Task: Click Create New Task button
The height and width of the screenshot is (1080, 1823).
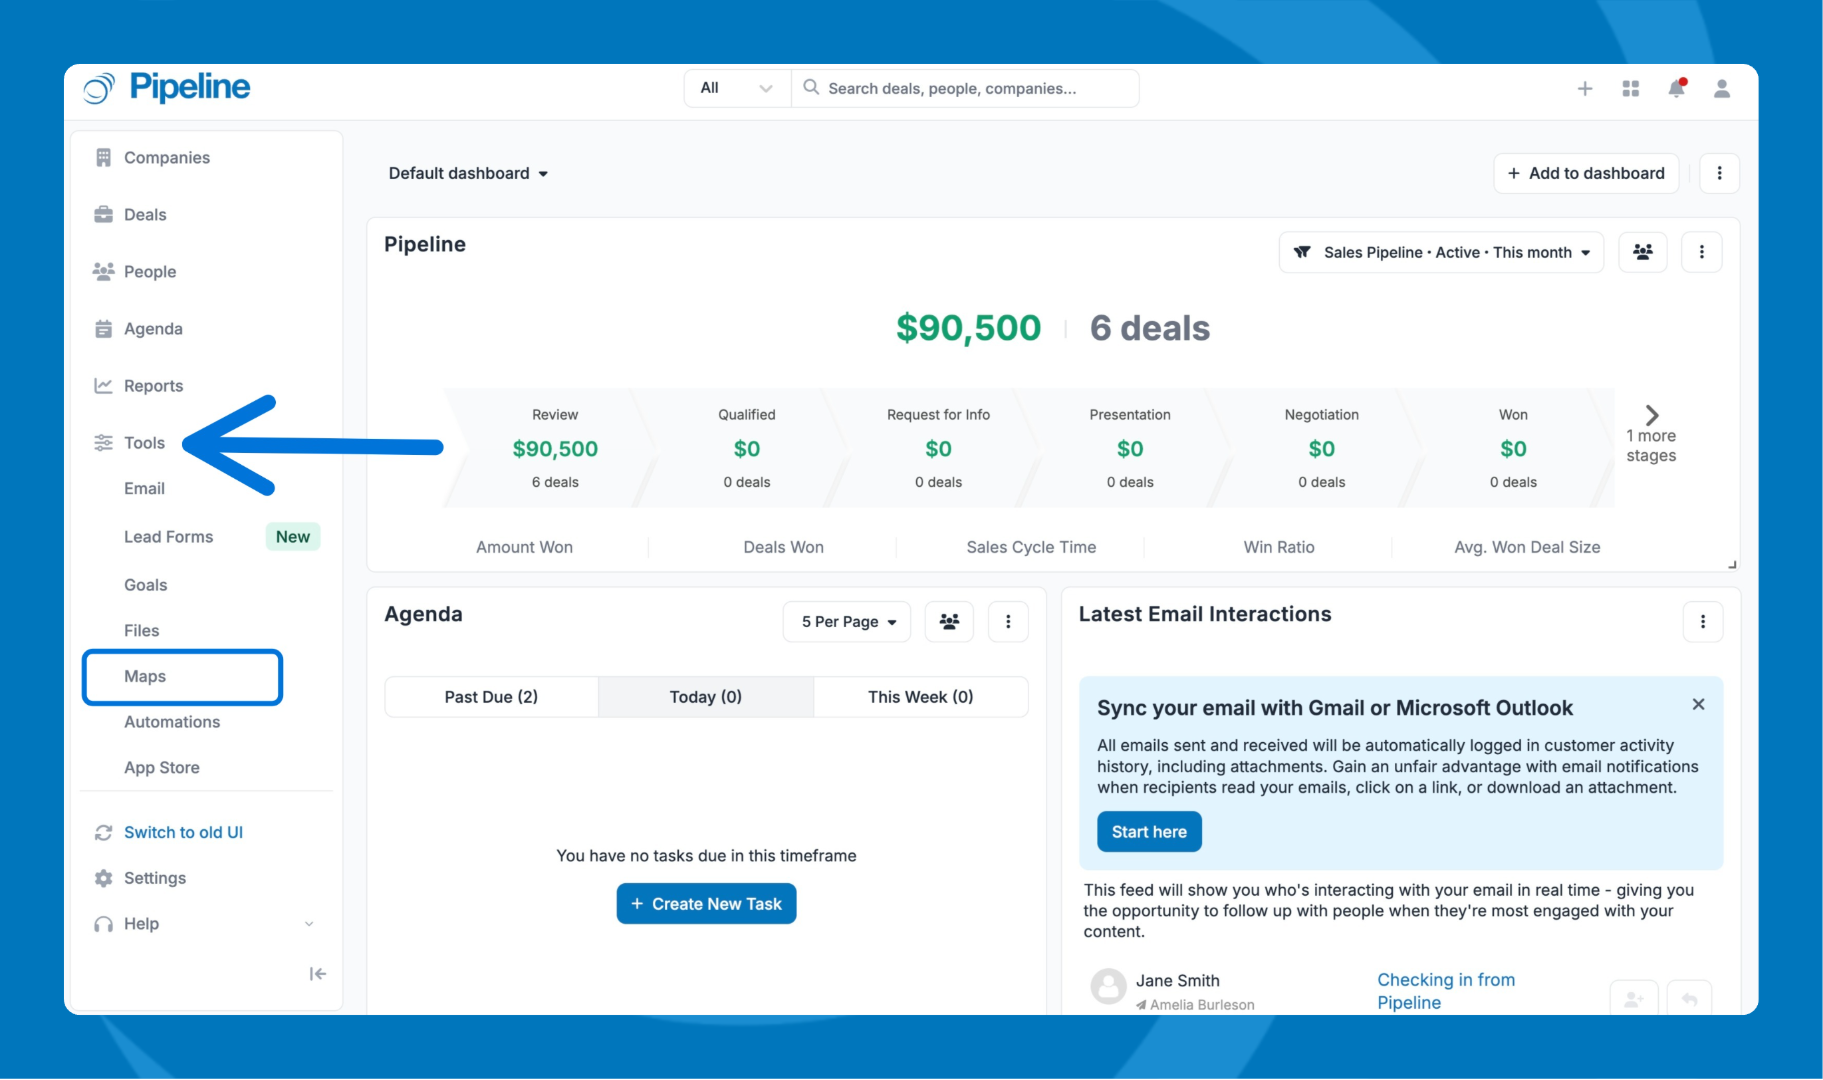Action: pos(706,904)
